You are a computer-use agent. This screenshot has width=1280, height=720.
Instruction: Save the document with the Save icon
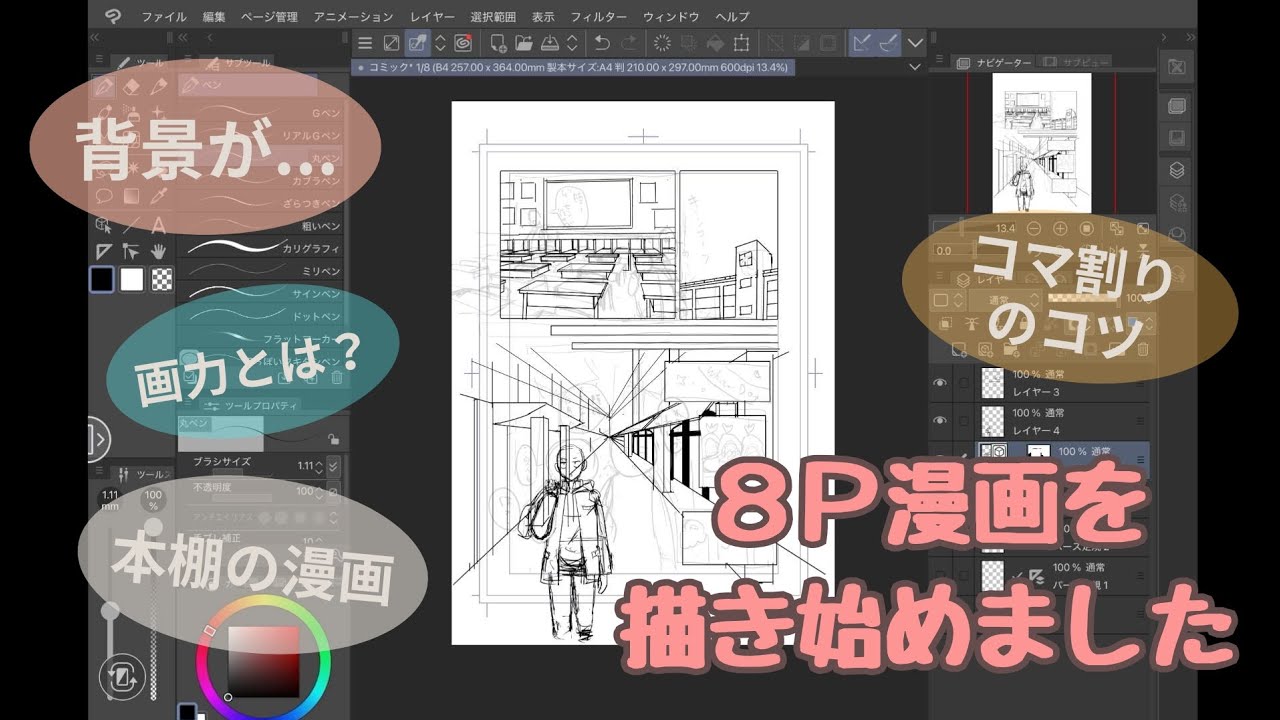548,43
